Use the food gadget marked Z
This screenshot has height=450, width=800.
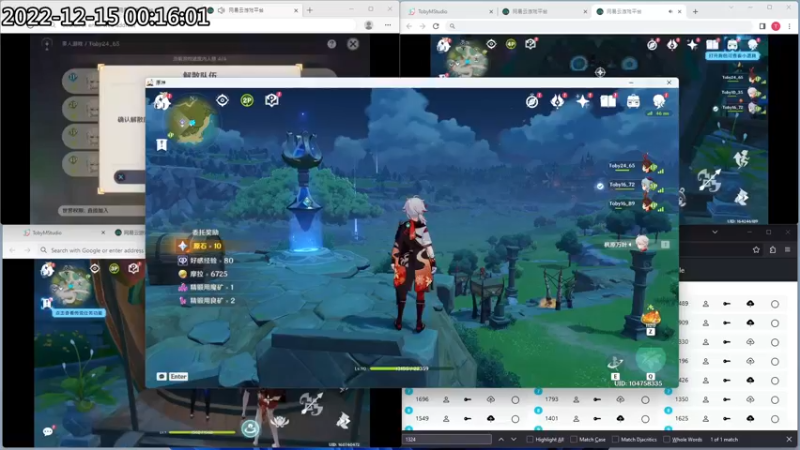tap(651, 319)
